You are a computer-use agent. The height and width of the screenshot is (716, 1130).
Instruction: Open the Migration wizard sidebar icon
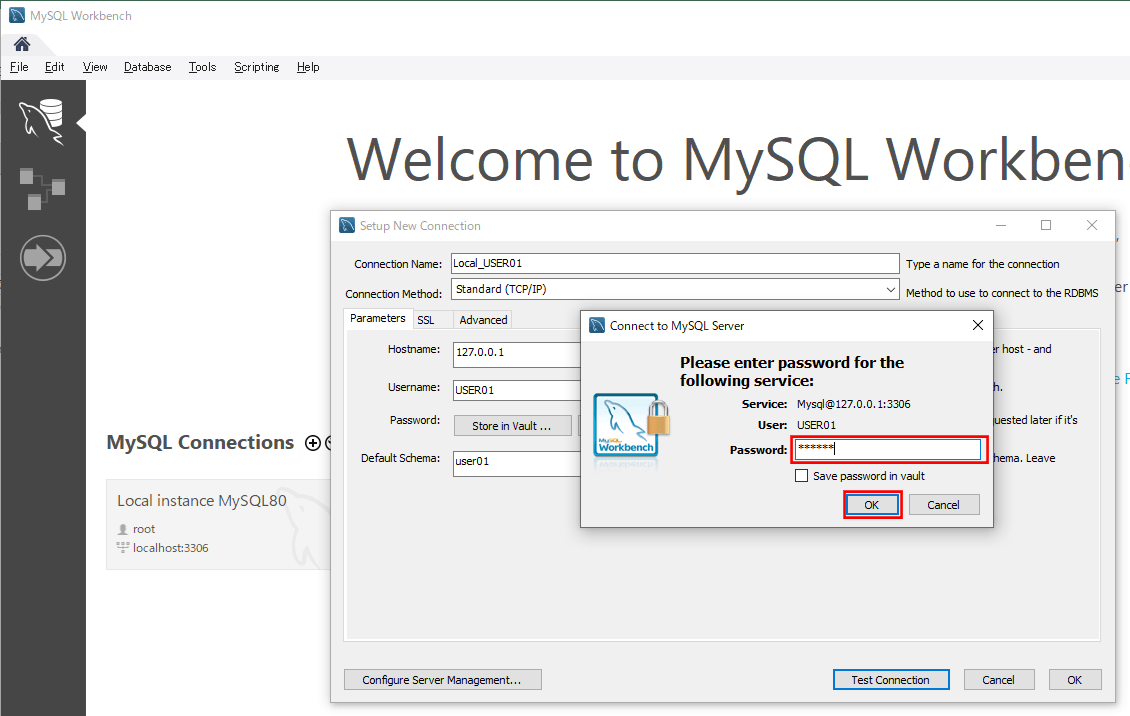(x=42, y=259)
